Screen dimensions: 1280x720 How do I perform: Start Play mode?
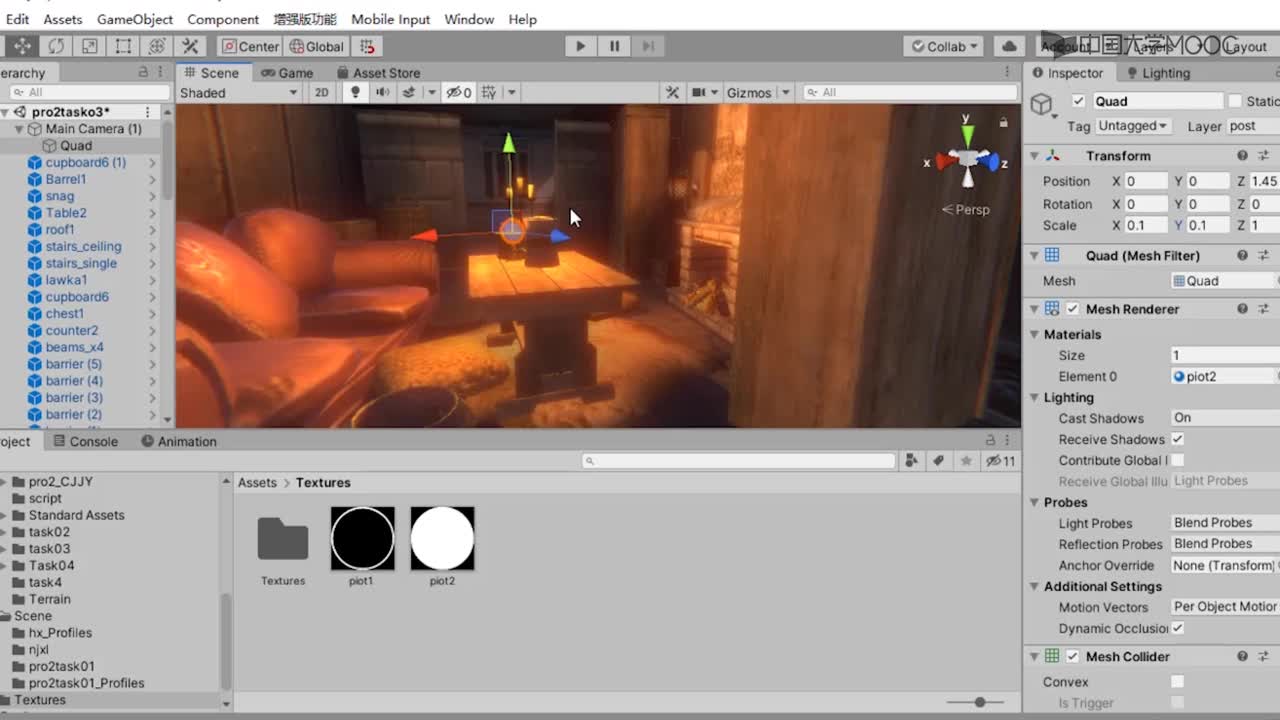click(x=580, y=46)
